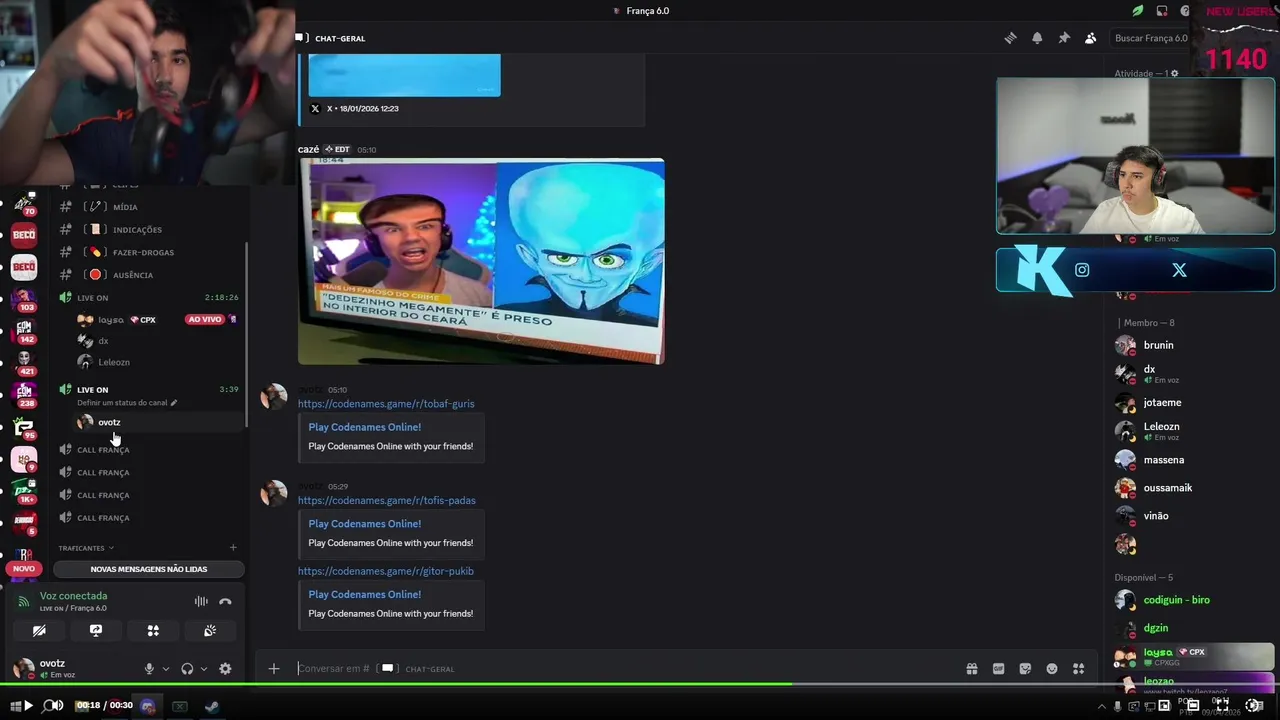Click the voice connection signal icon
Image resolution: width=1280 pixels, height=720 pixels.
(24, 601)
